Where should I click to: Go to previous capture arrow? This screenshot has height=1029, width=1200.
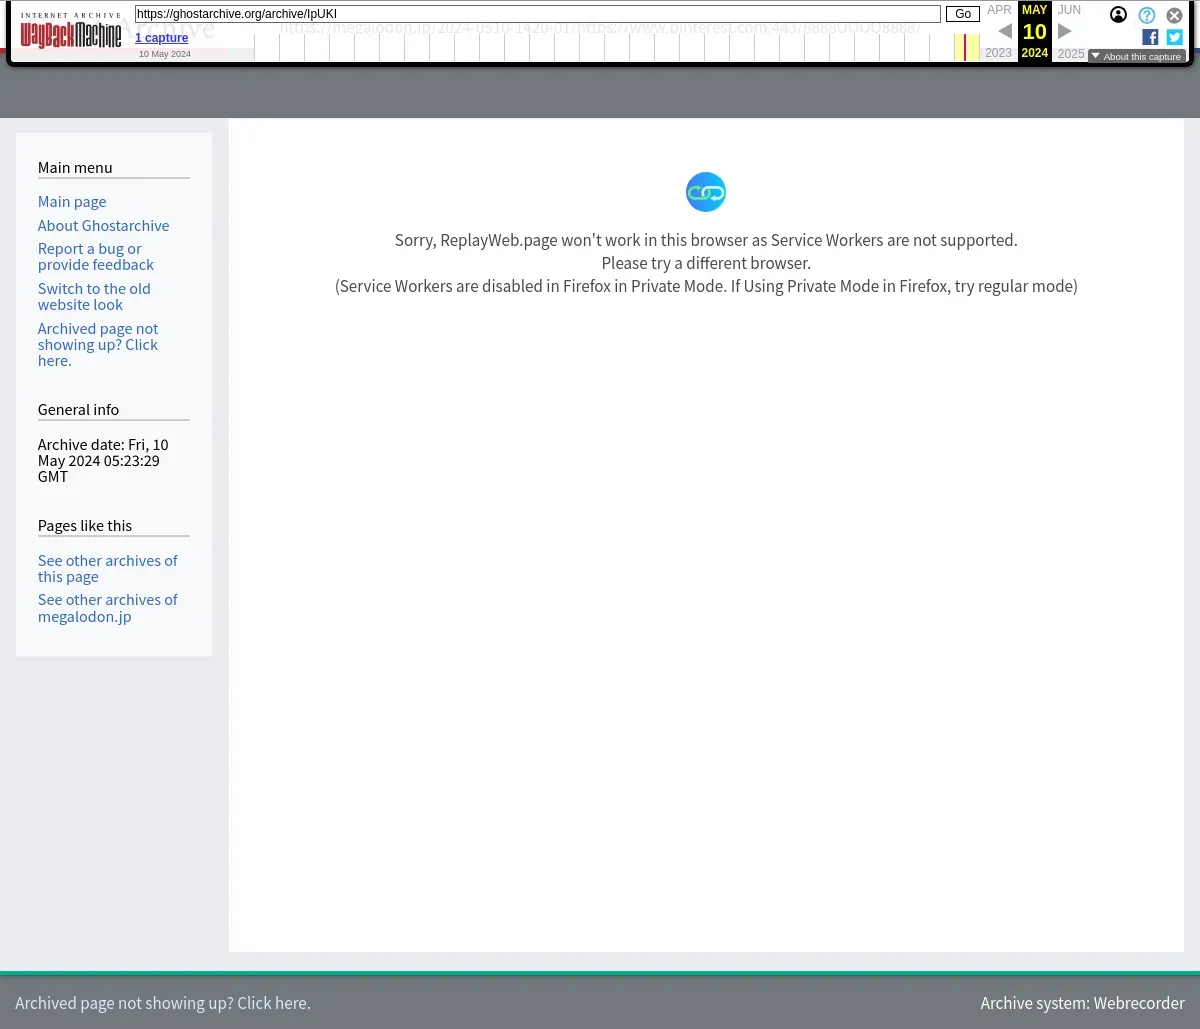click(1005, 31)
